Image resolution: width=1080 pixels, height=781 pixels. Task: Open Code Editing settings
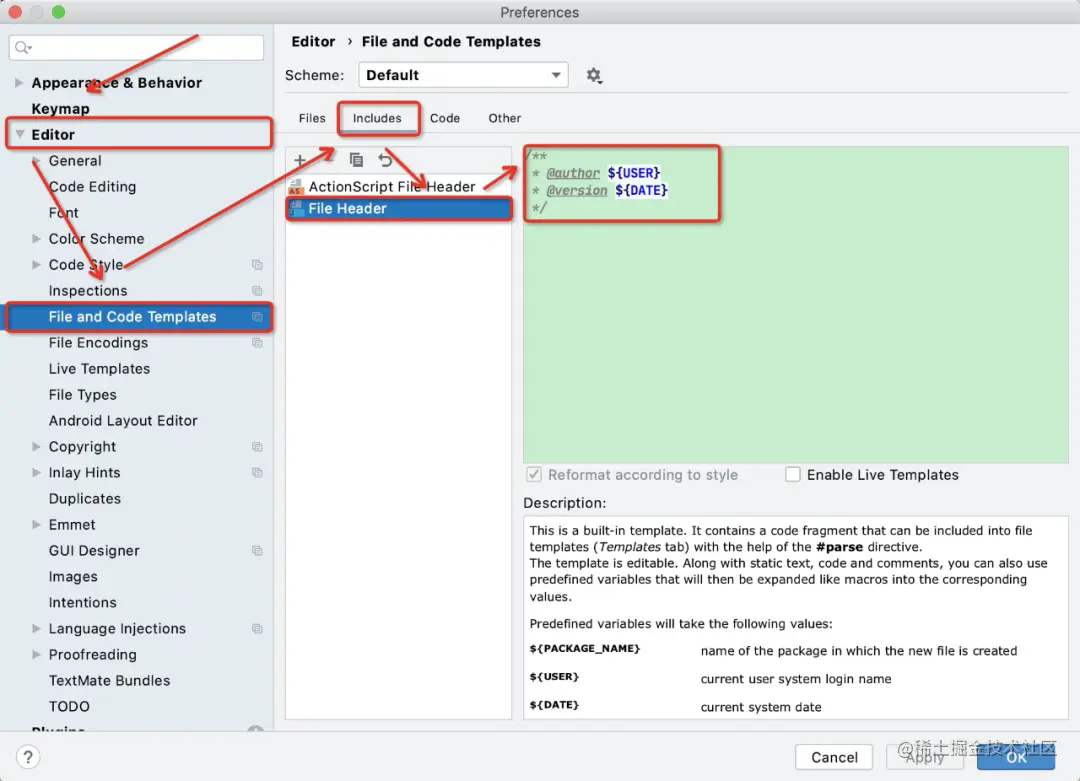pos(92,187)
